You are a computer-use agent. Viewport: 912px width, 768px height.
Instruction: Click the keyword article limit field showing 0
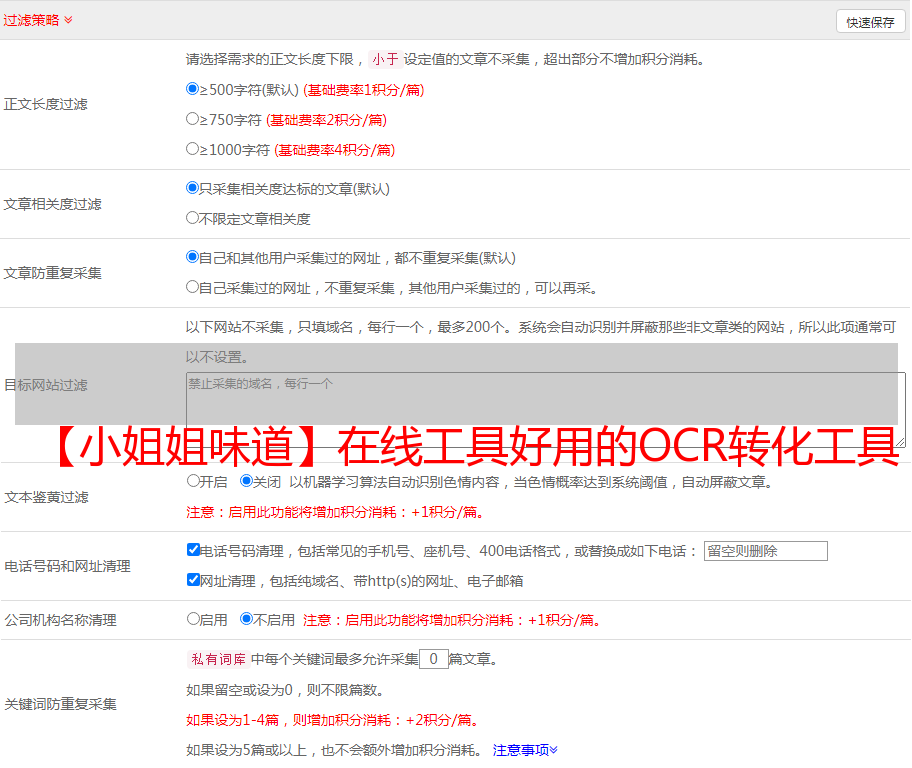point(434,659)
